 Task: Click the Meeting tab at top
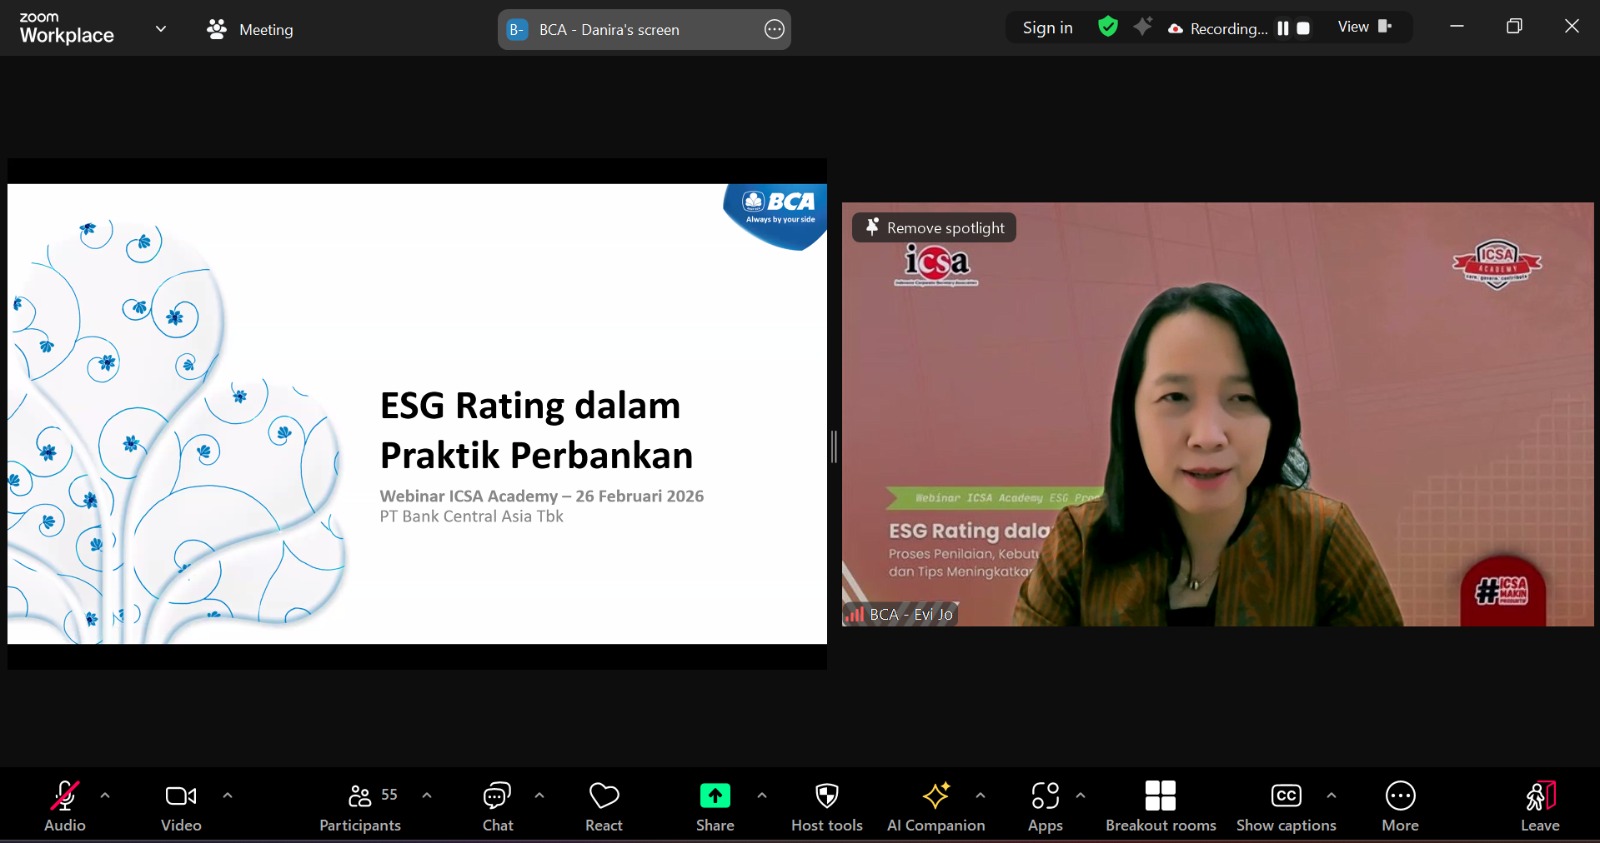coord(250,29)
